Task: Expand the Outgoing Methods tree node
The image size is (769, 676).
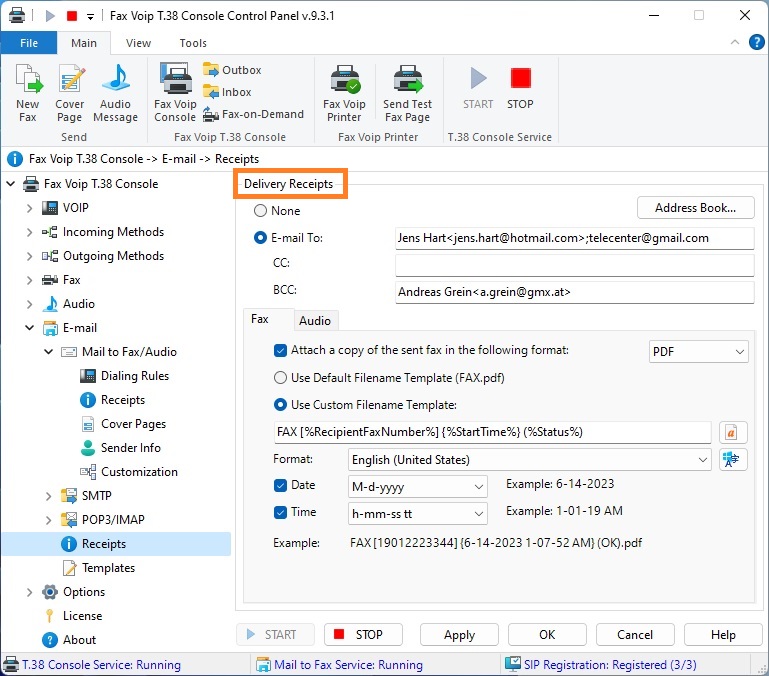Action: tap(29, 256)
